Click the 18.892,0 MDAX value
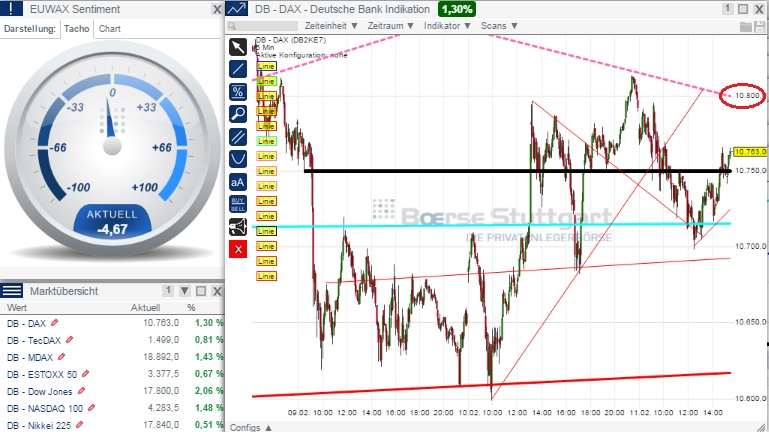Screen dimensions: 769x432 (161, 356)
